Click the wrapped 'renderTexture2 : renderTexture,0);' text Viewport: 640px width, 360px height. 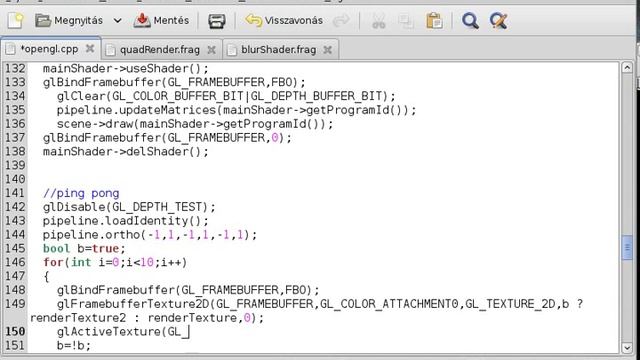click(147, 318)
